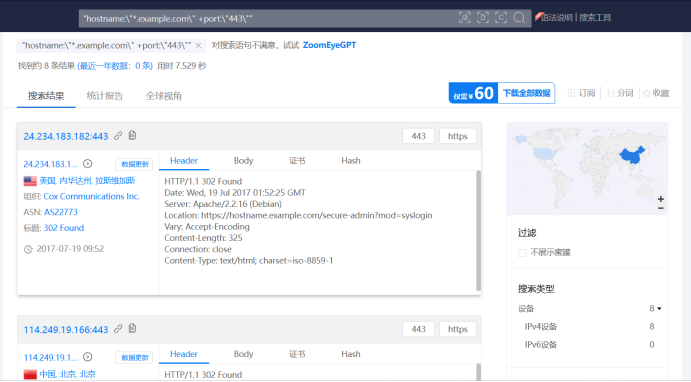The image size is (691, 382).
Task: Click the 最近一年数据 0 条 link
Action: 115,66
